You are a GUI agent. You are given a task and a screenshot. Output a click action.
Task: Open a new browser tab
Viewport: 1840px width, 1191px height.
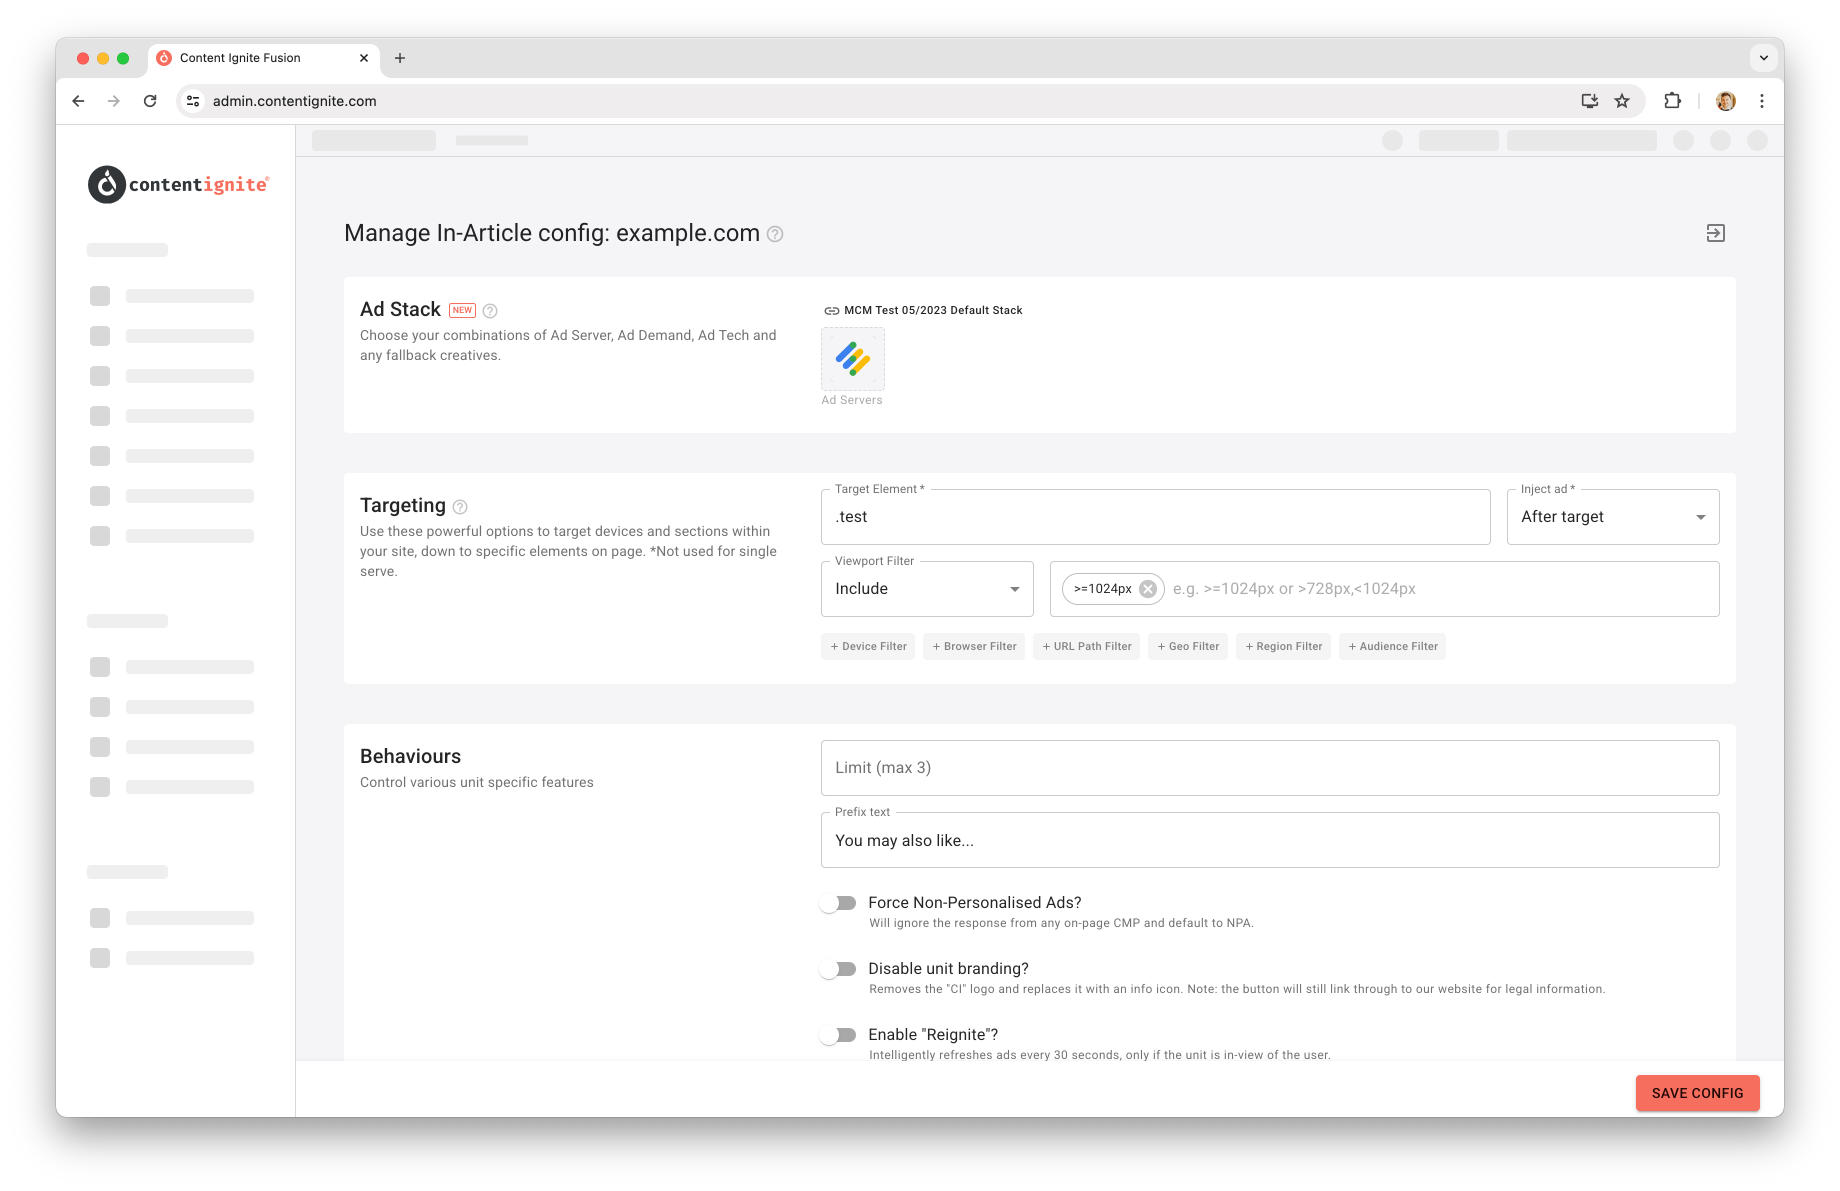400,58
